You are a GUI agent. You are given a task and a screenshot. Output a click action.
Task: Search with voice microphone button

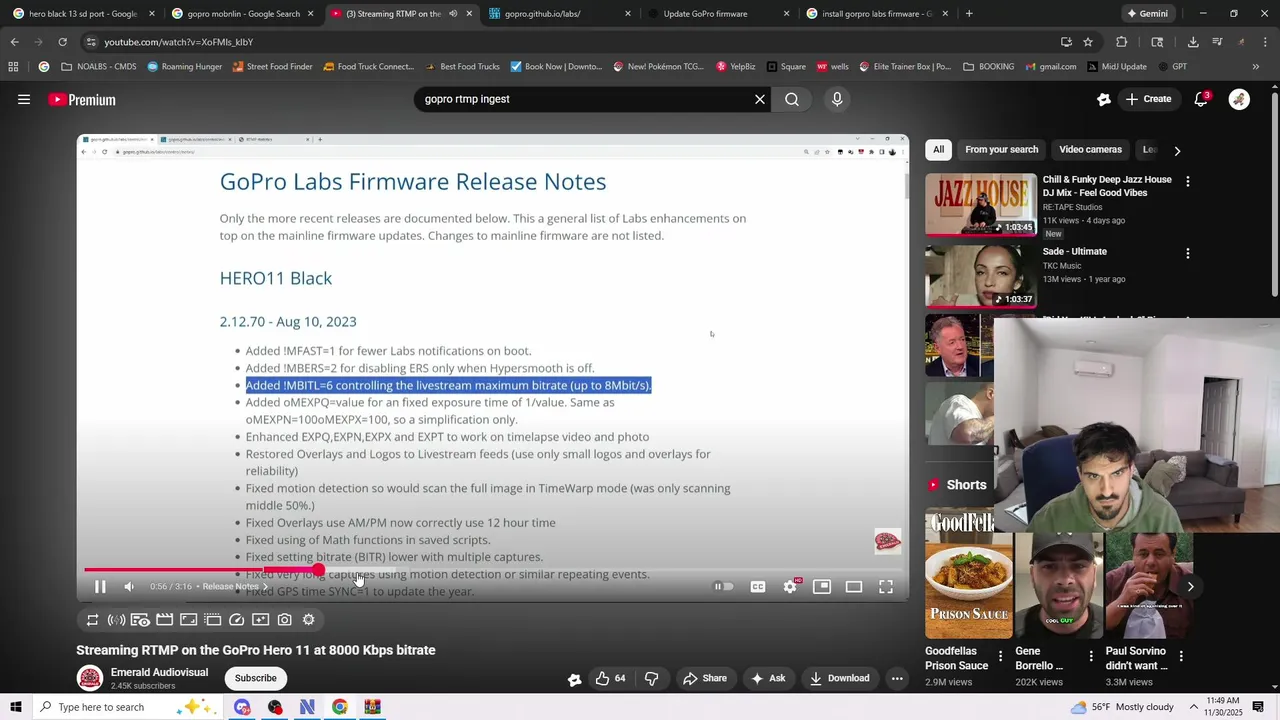coord(837,99)
